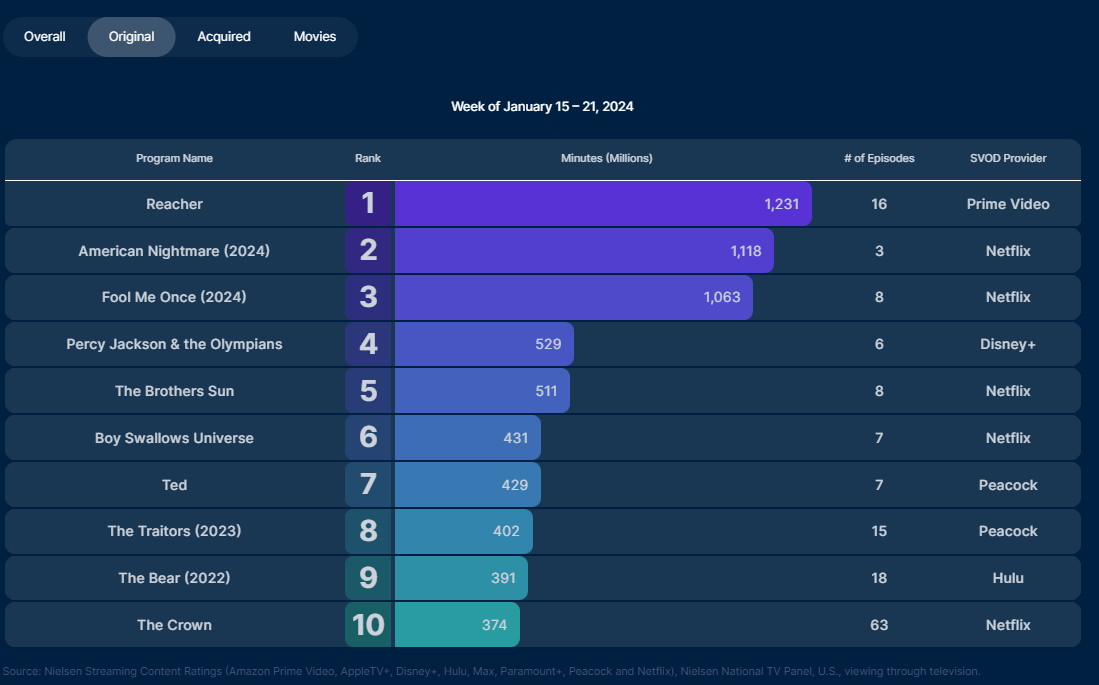1099x685 pixels.
Task: Click the Reacher program name
Action: pos(174,204)
